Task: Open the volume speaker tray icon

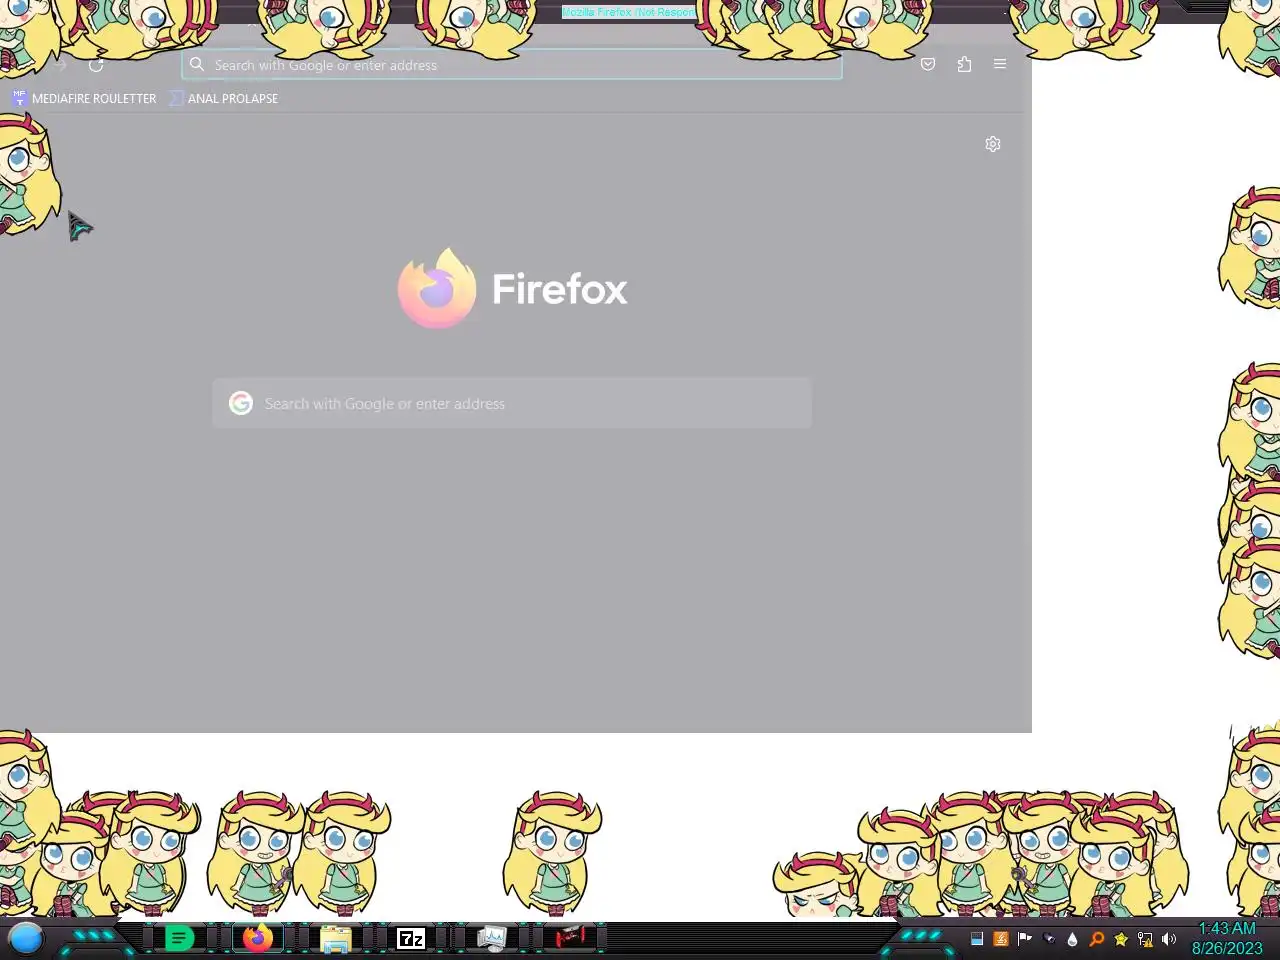Action: tap(1169, 939)
